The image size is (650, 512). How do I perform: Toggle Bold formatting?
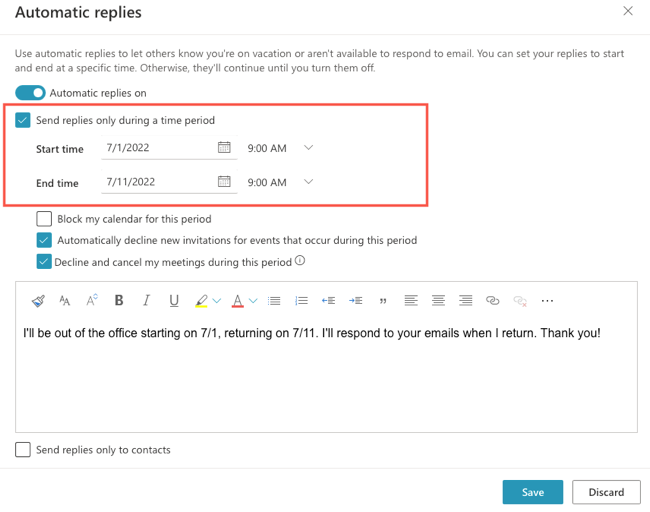click(119, 300)
